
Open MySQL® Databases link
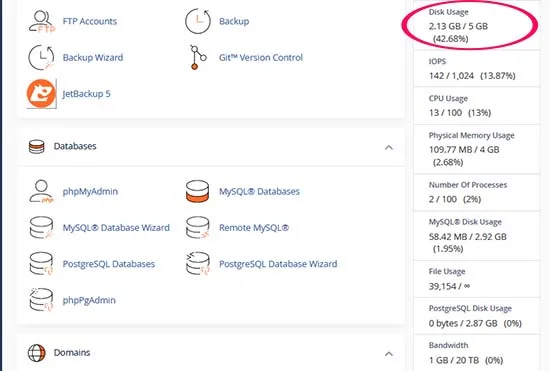[x=260, y=191]
